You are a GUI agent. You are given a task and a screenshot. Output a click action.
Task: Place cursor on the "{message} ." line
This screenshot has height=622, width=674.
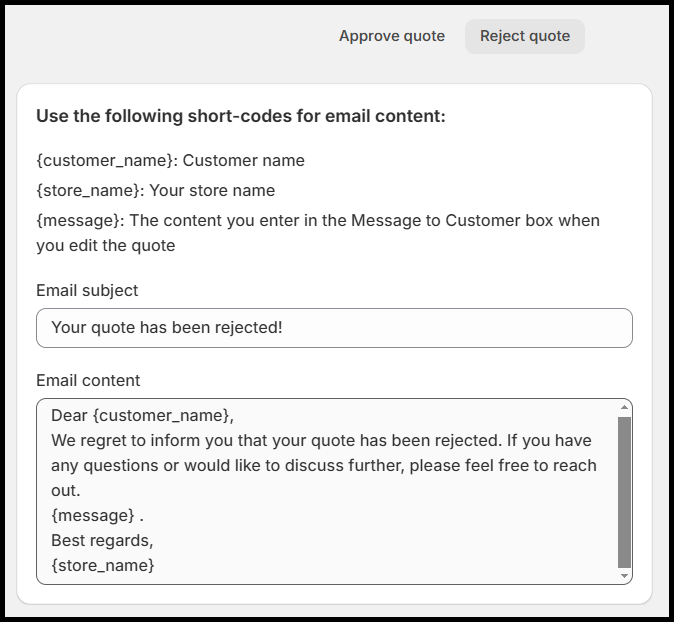click(98, 515)
